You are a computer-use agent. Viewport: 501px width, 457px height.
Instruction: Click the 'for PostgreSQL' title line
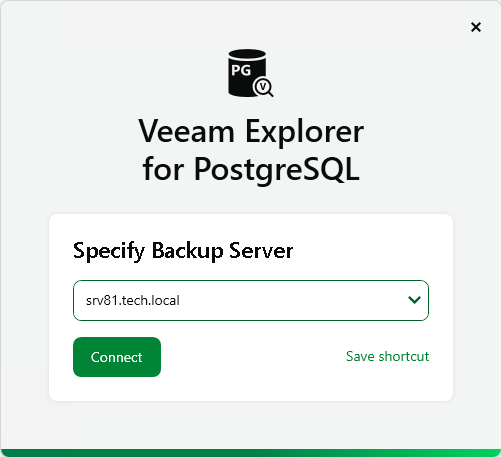pos(251,169)
